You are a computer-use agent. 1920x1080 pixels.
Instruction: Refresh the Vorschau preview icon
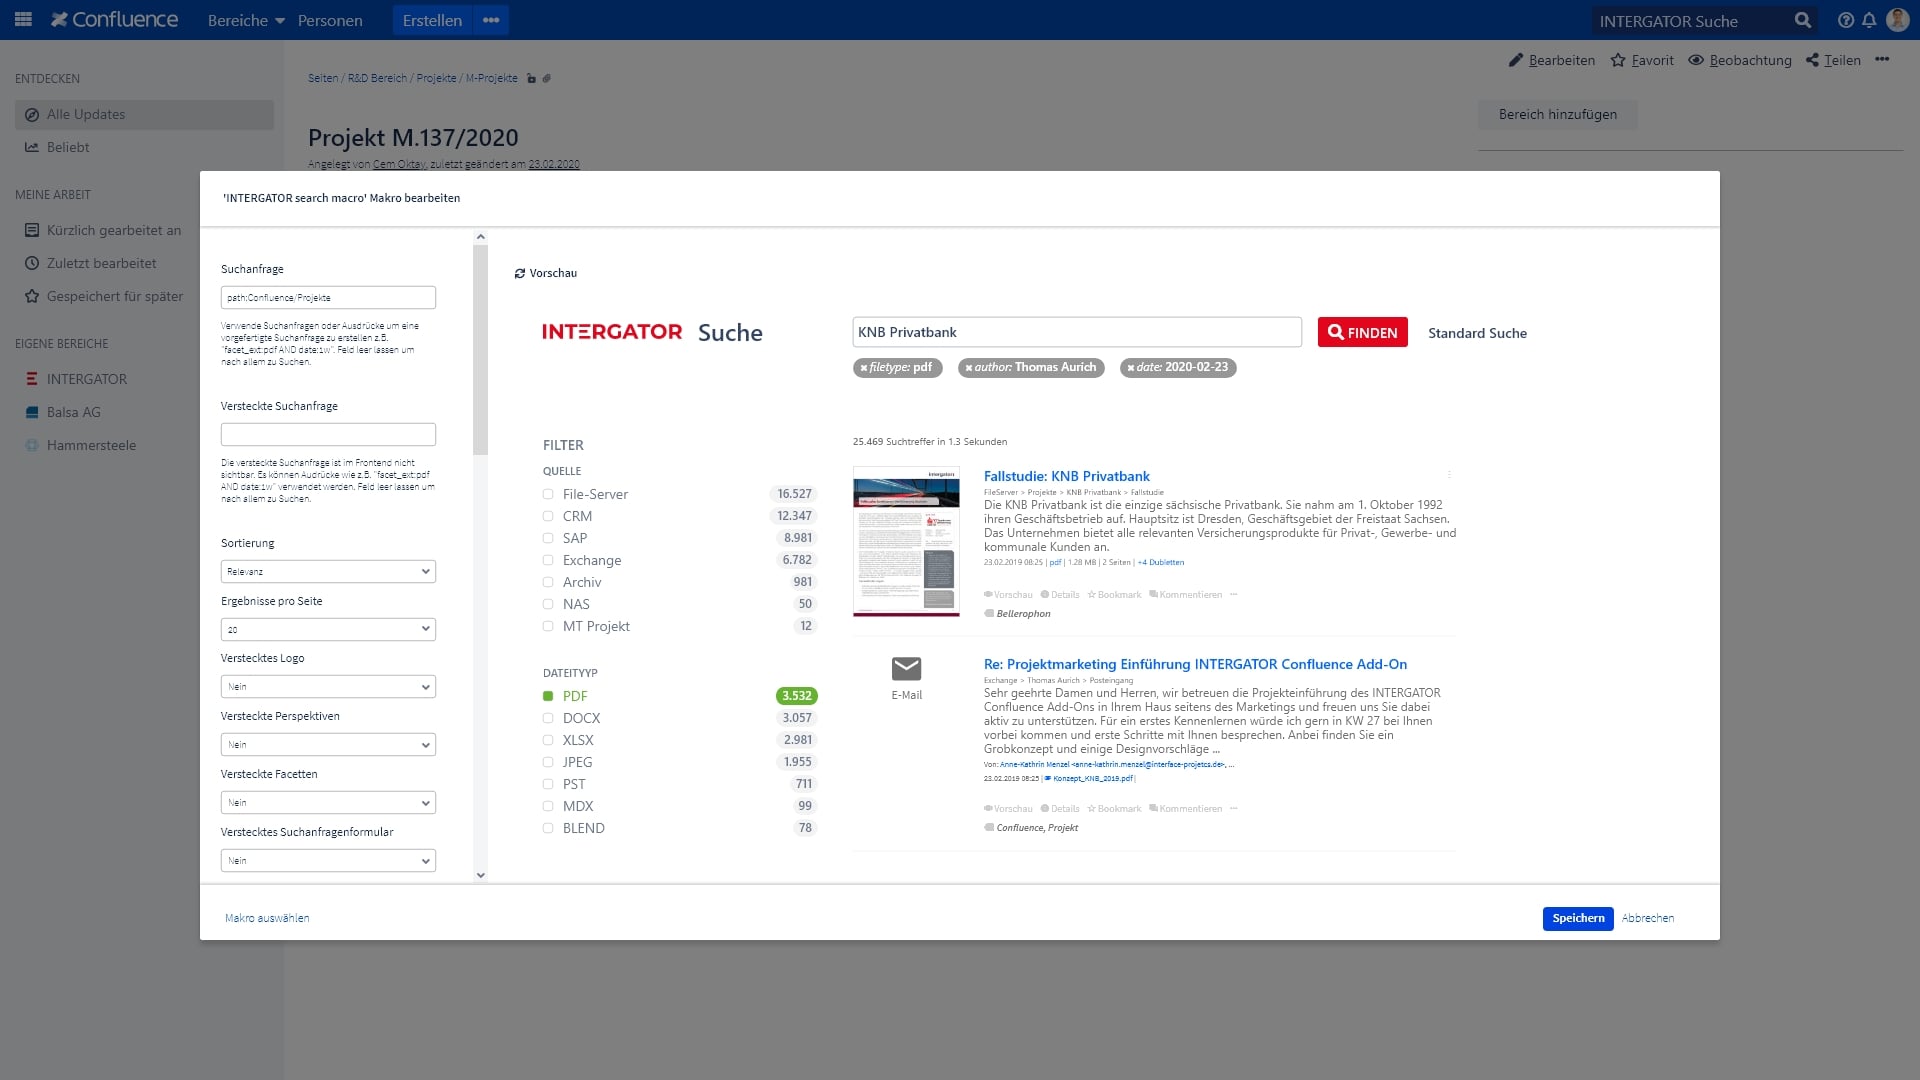(x=520, y=273)
